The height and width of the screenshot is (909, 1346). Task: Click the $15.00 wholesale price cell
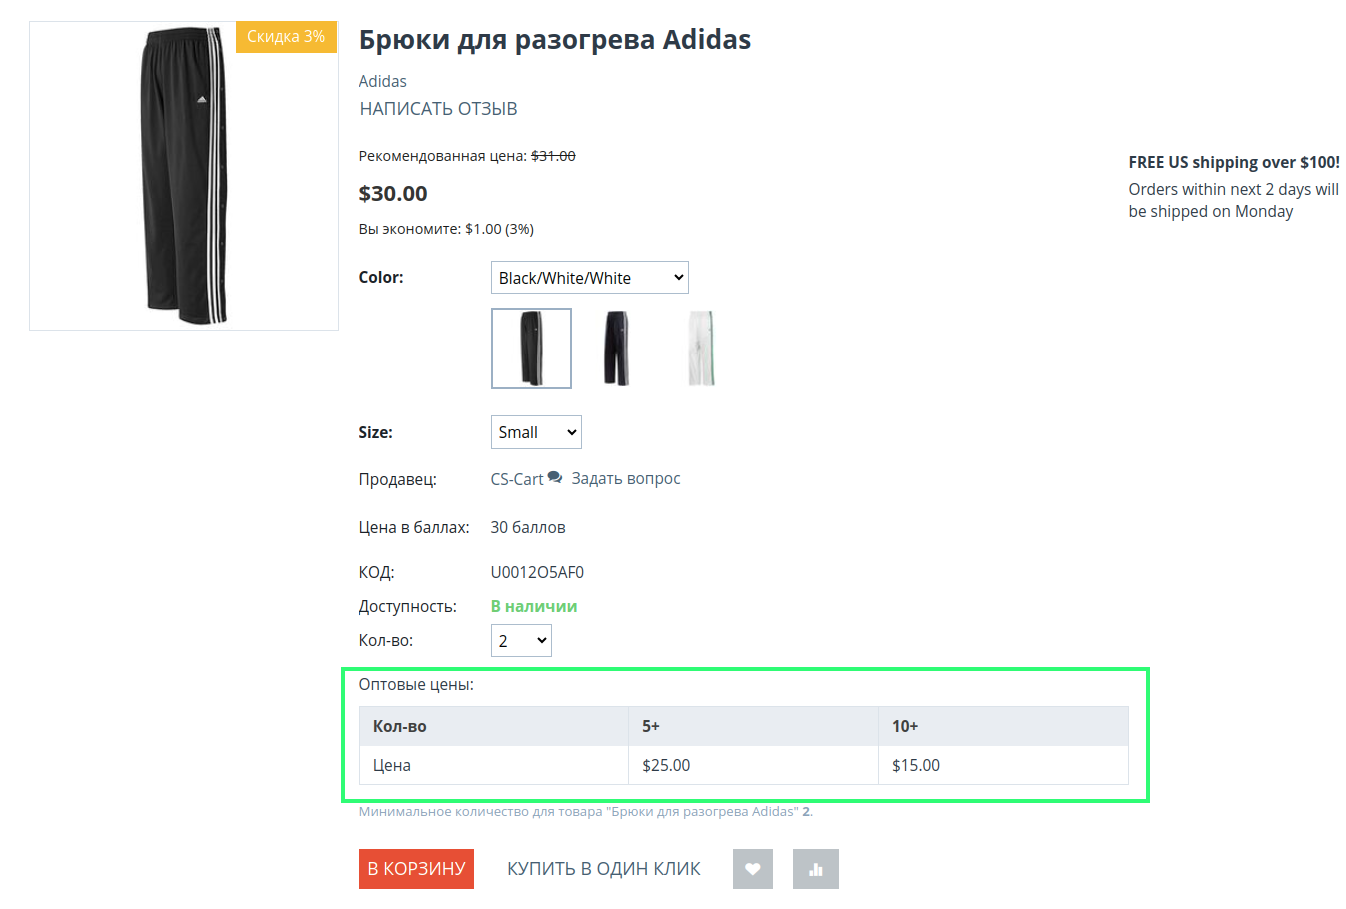point(916,765)
